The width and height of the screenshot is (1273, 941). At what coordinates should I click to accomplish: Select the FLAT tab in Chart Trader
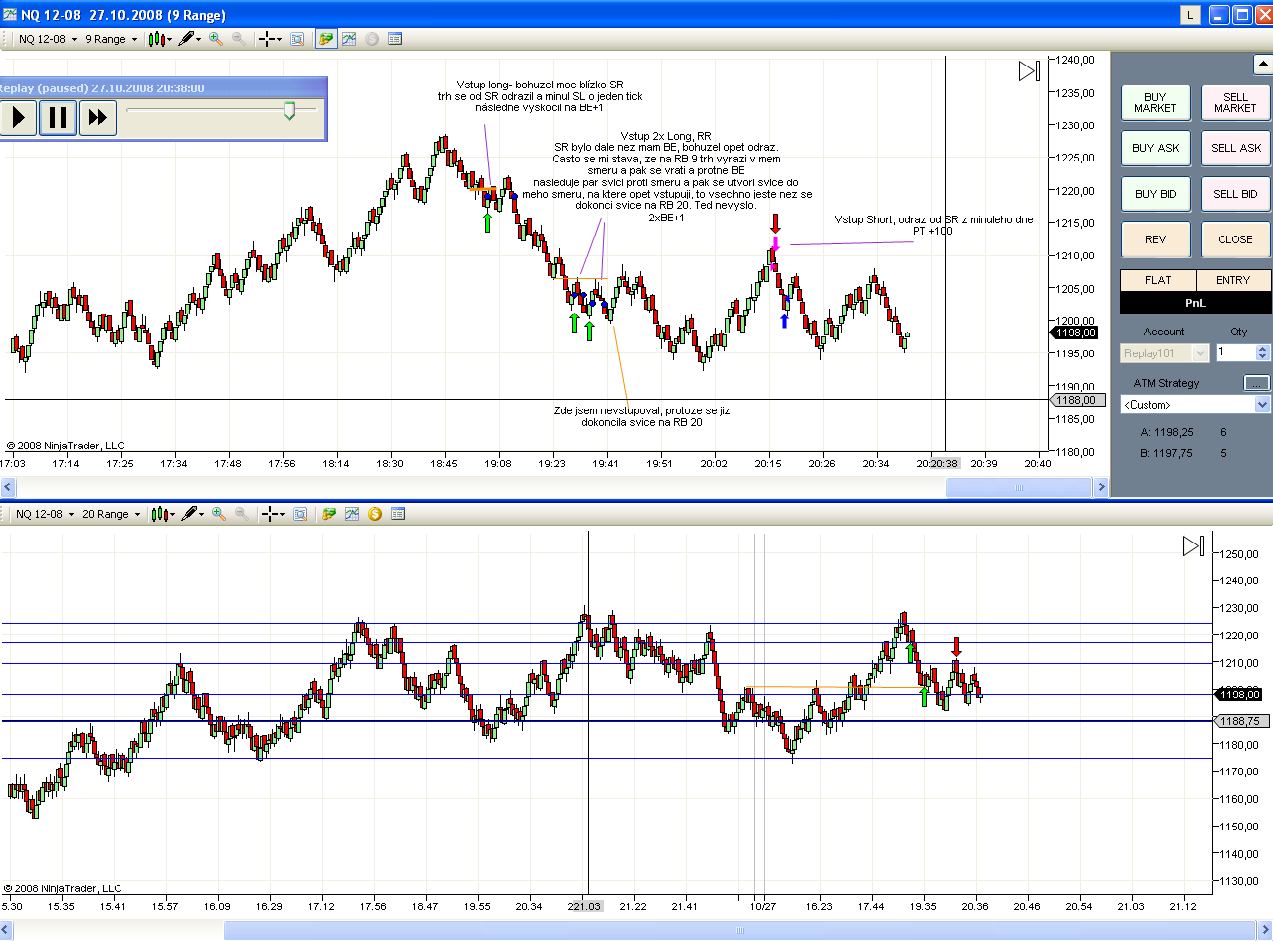pos(1158,281)
